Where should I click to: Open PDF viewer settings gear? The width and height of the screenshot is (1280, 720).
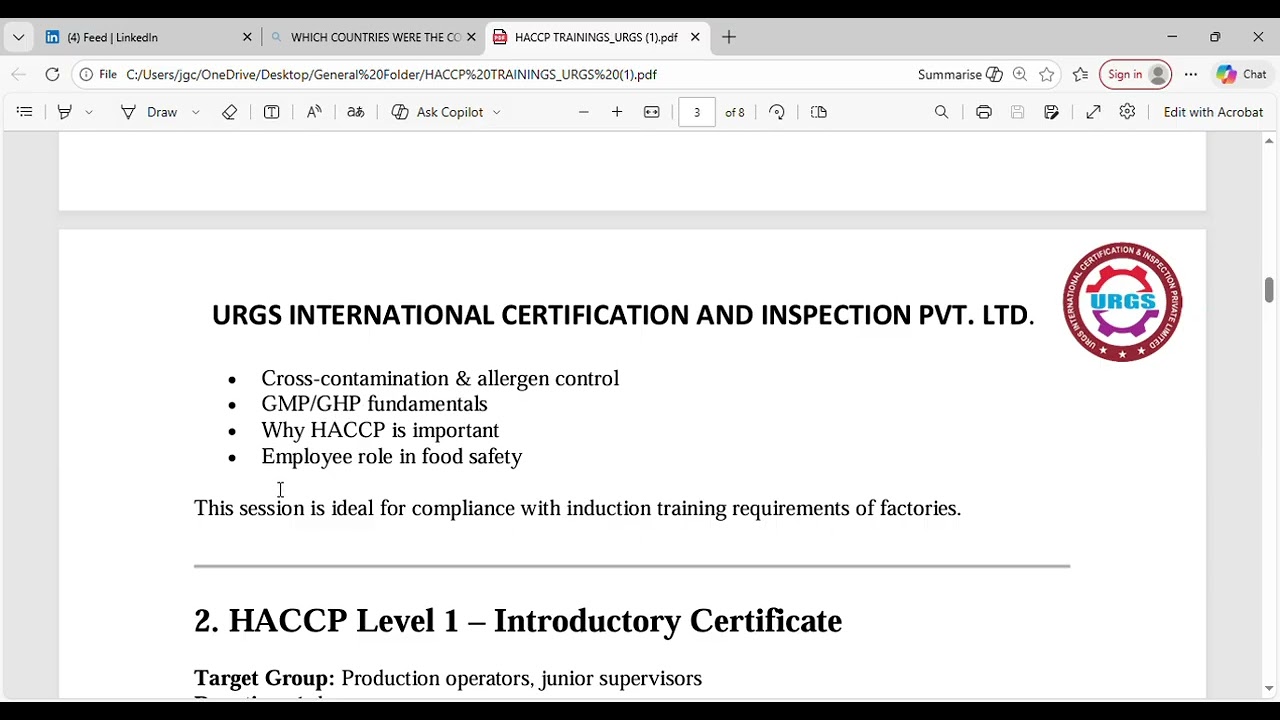(1127, 112)
